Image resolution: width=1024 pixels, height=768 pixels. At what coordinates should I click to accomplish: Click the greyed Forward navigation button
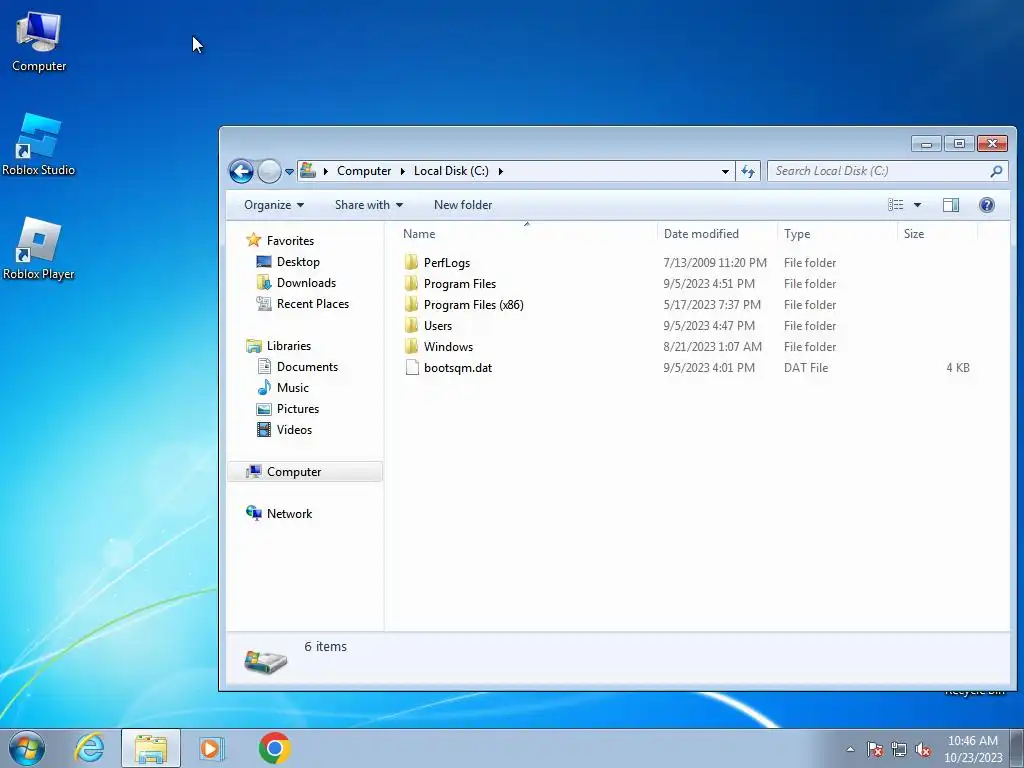tap(268, 171)
